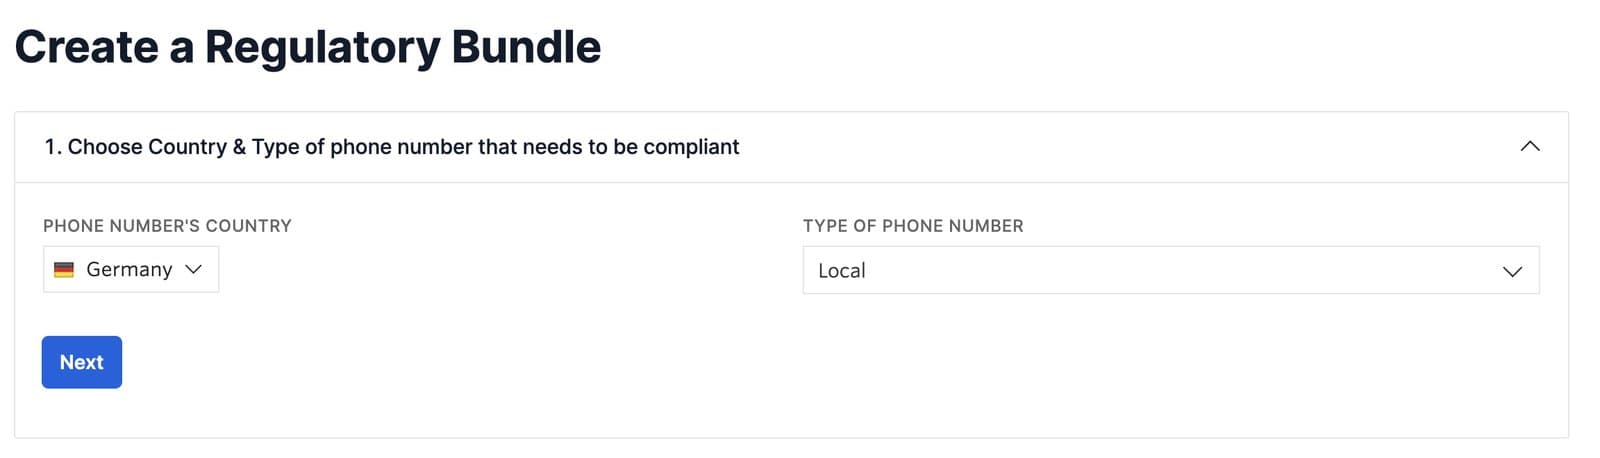Open the Phone Number's Country dropdown
This screenshot has height=458, width=1600.
(x=131, y=270)
